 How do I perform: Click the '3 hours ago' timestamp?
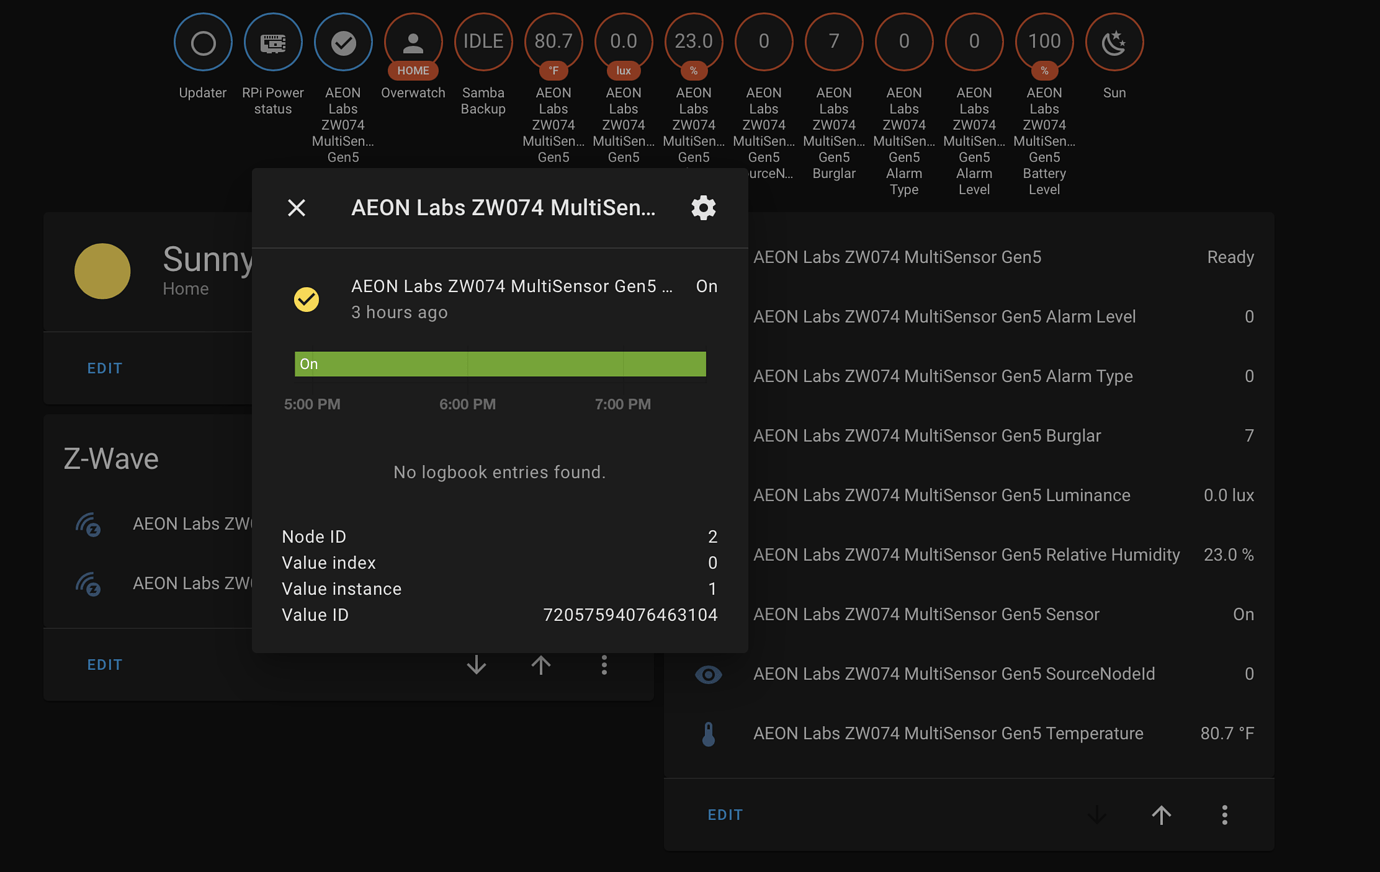coord(399,312)
